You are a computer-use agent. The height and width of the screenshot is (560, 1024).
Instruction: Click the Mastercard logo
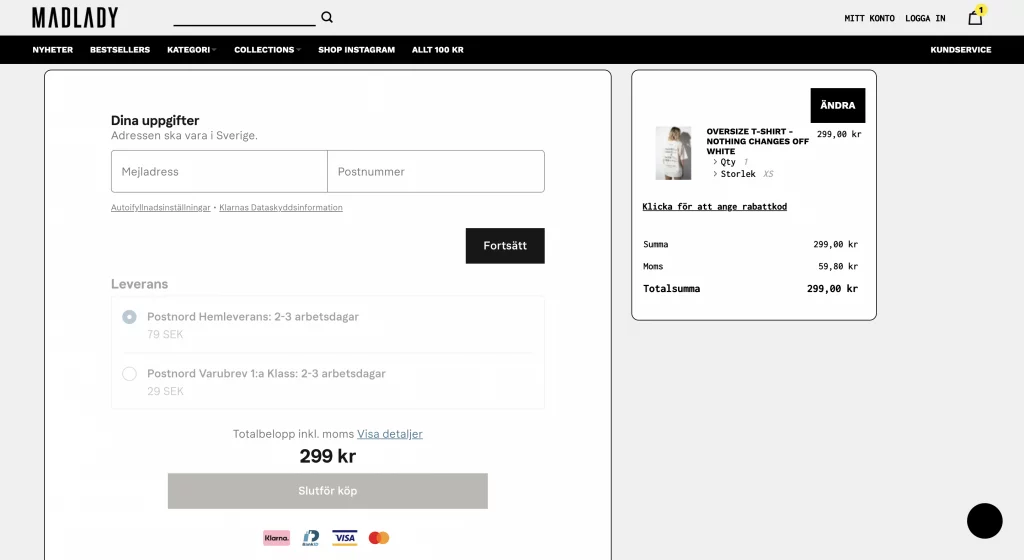click(378, 538)
